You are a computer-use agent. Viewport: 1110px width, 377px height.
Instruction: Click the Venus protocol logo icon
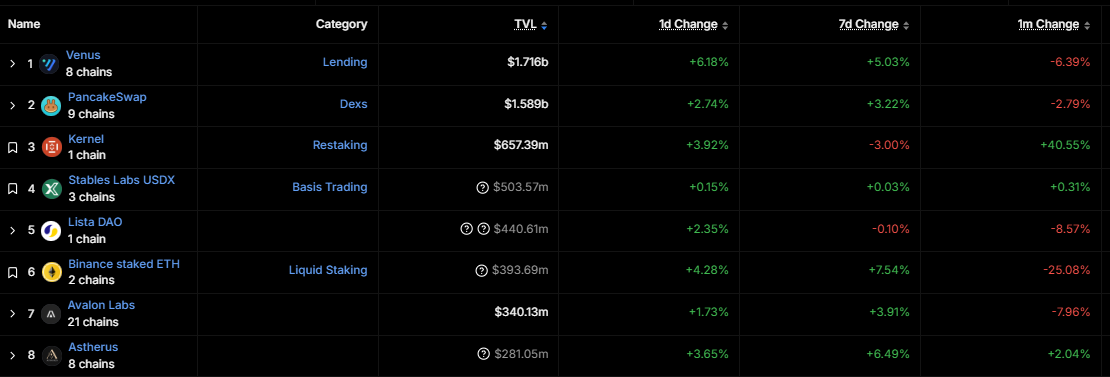point(50,64)
